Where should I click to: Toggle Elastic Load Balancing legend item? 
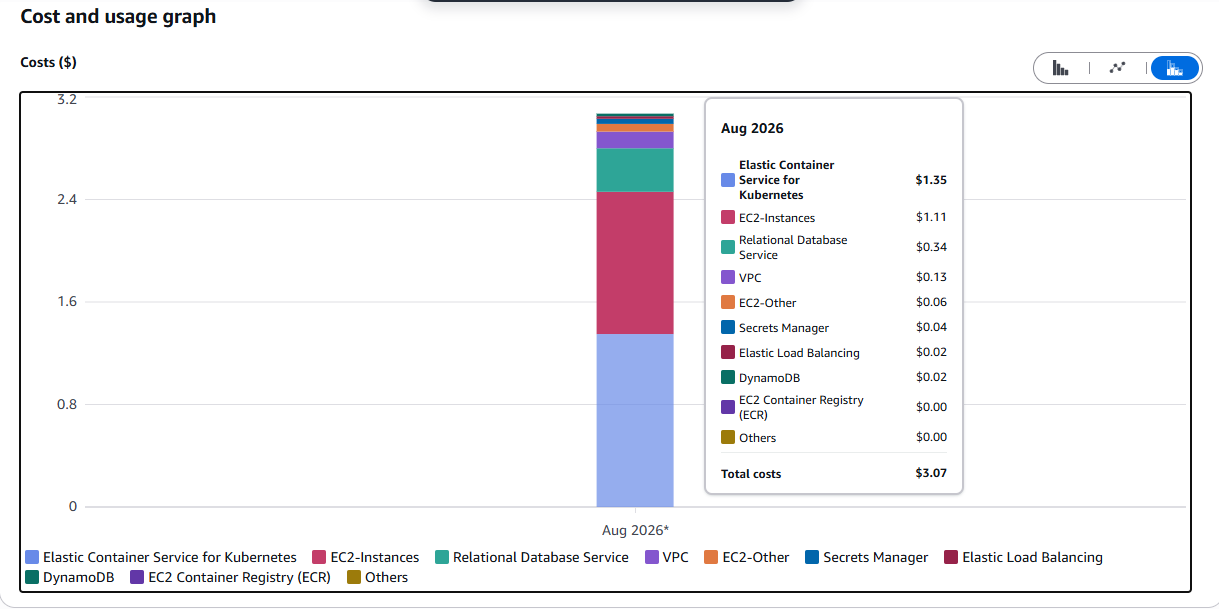(1023, 557)
